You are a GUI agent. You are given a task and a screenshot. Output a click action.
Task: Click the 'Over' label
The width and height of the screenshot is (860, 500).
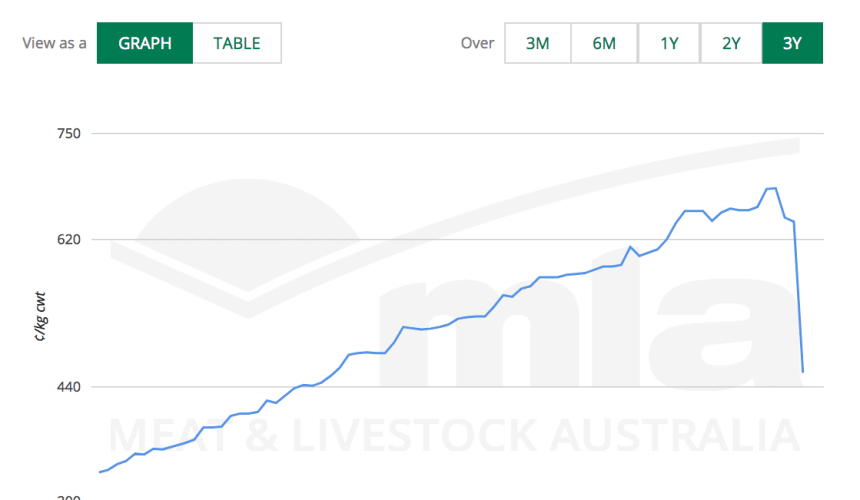pyautogui.click(x=477, y=43)
